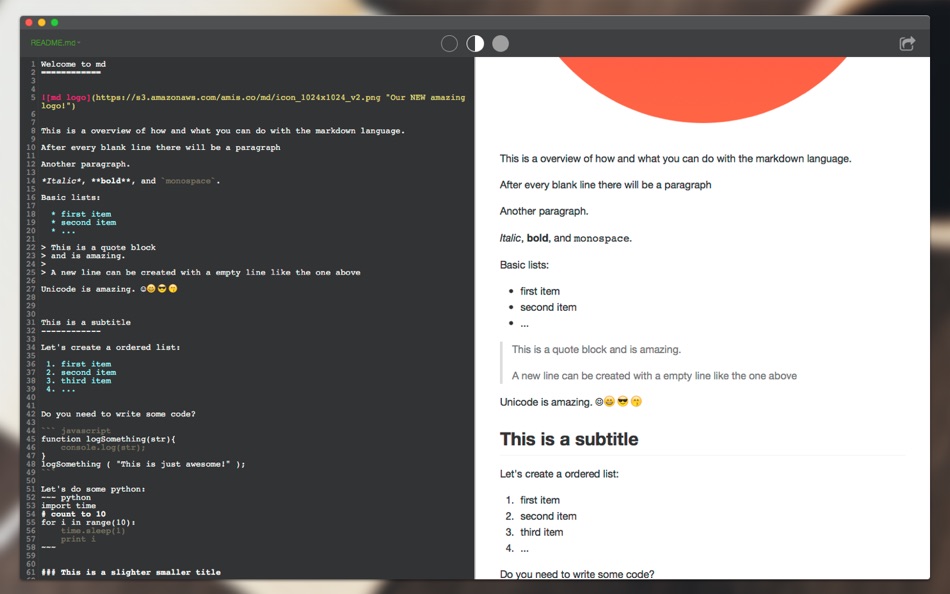Viewport: 950px width, 594px height.
Task: Open README.md document title dropdown
Action: [55, 42]
